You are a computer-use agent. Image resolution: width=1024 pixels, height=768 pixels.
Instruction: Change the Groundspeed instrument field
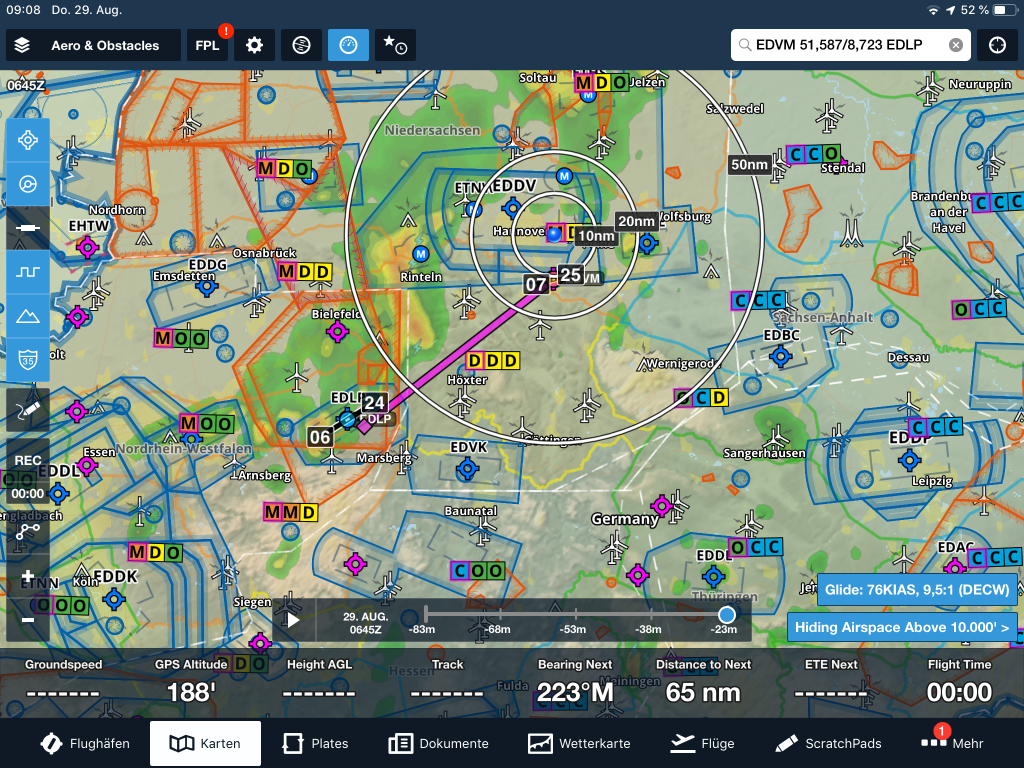[x=63, y=682]
